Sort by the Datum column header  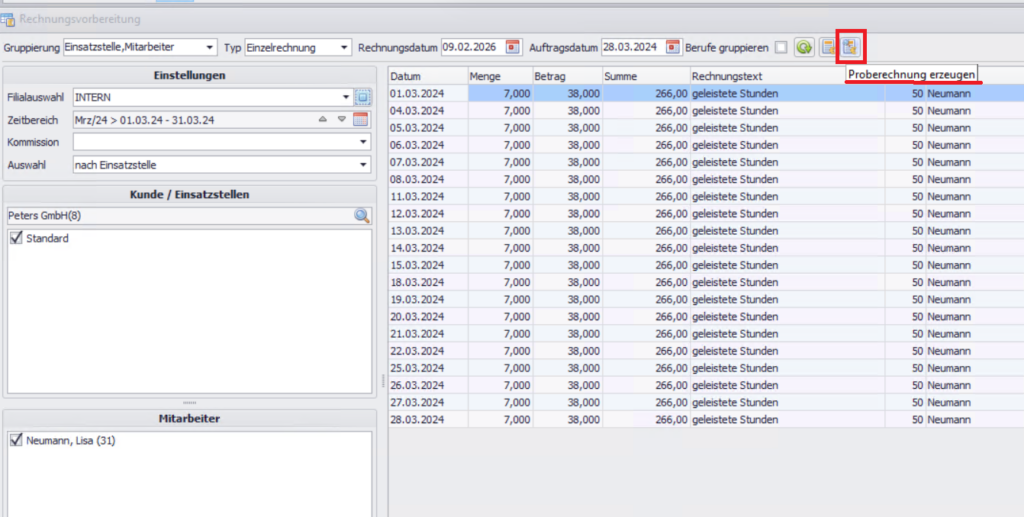427,76
